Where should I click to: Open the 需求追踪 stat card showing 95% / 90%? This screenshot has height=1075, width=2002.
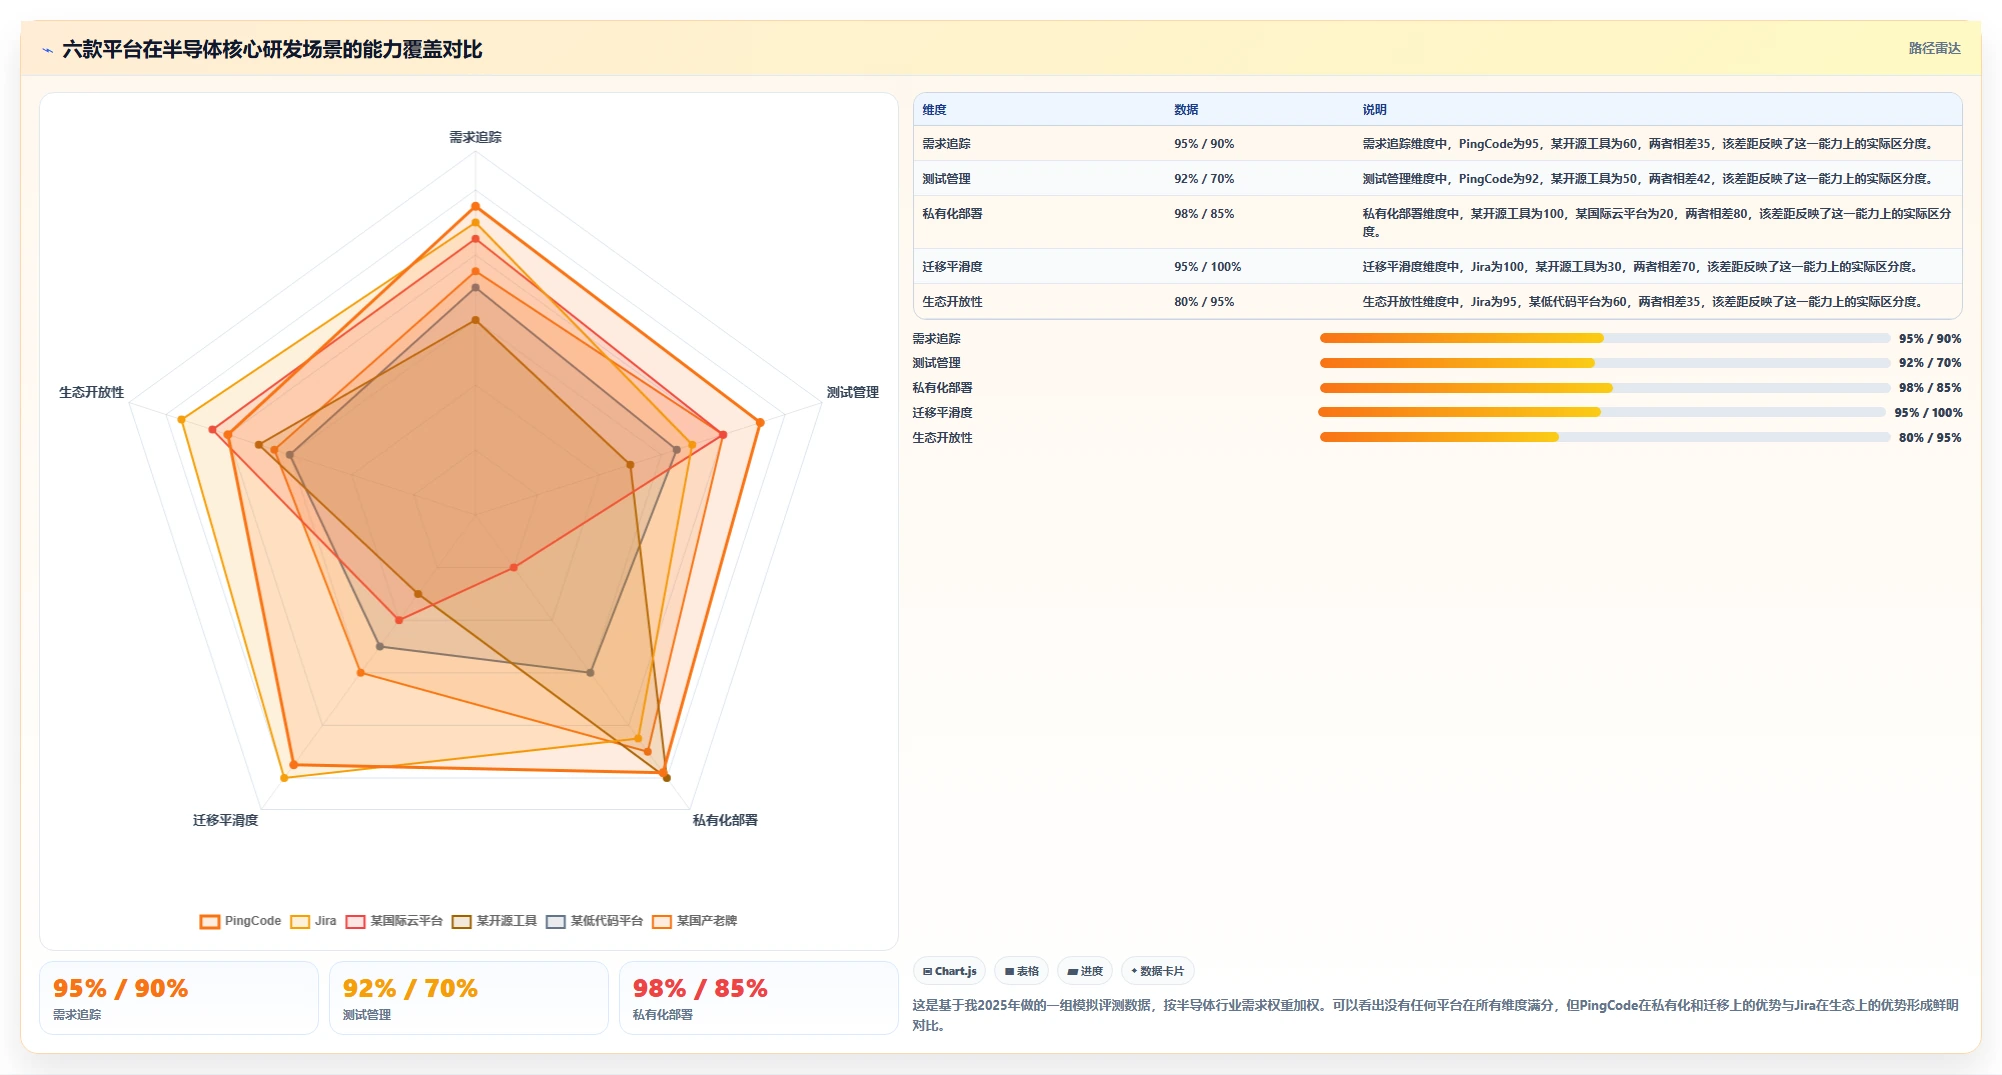[x=179, y=998]
